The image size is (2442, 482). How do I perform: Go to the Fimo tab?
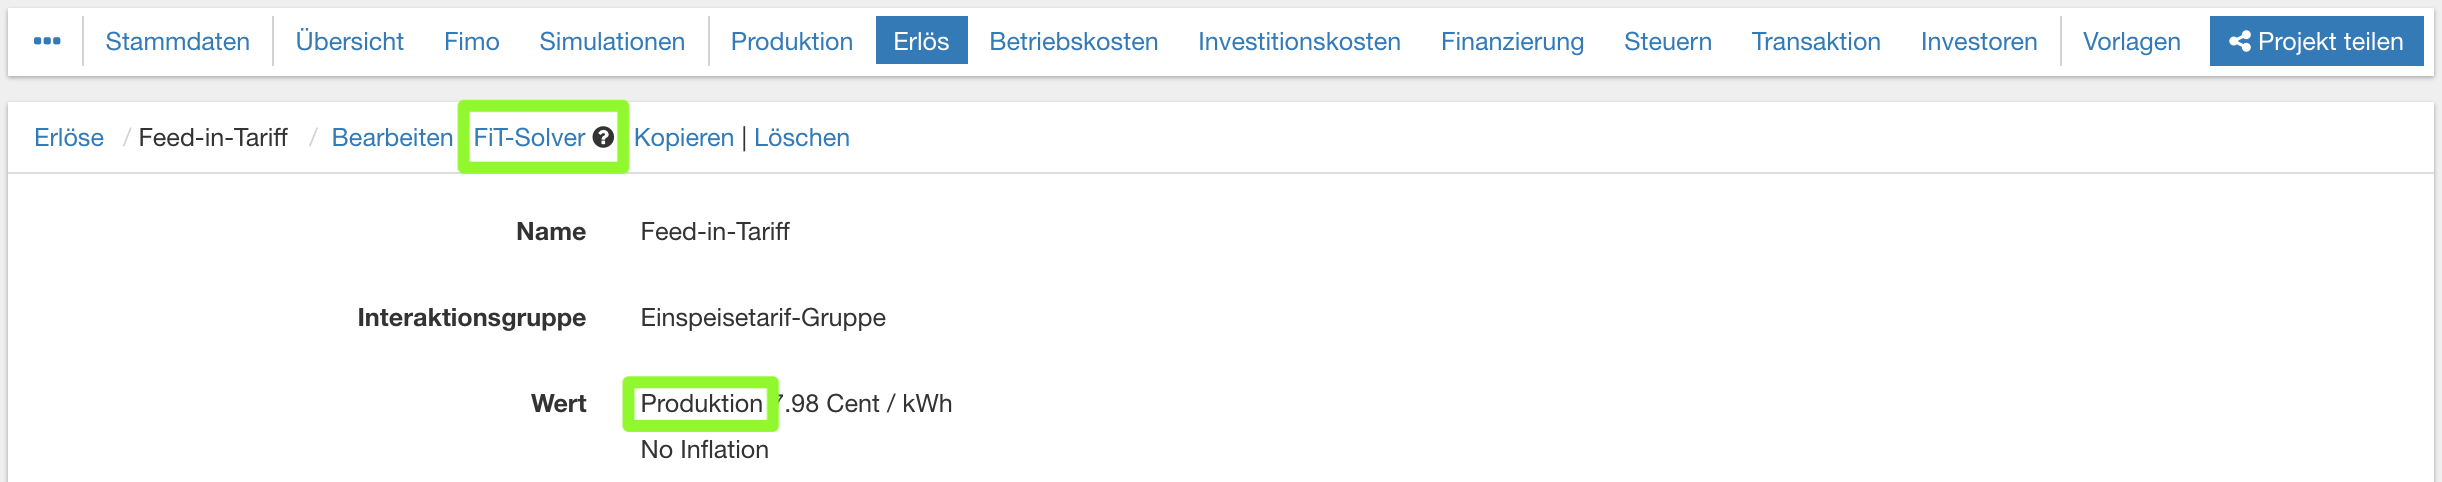point(471,41)
